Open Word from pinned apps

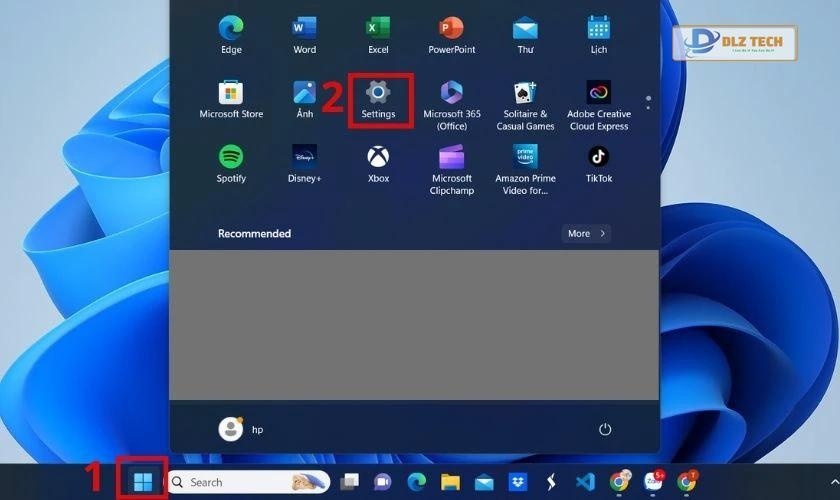pyautogui.click(x=304, y=33)
